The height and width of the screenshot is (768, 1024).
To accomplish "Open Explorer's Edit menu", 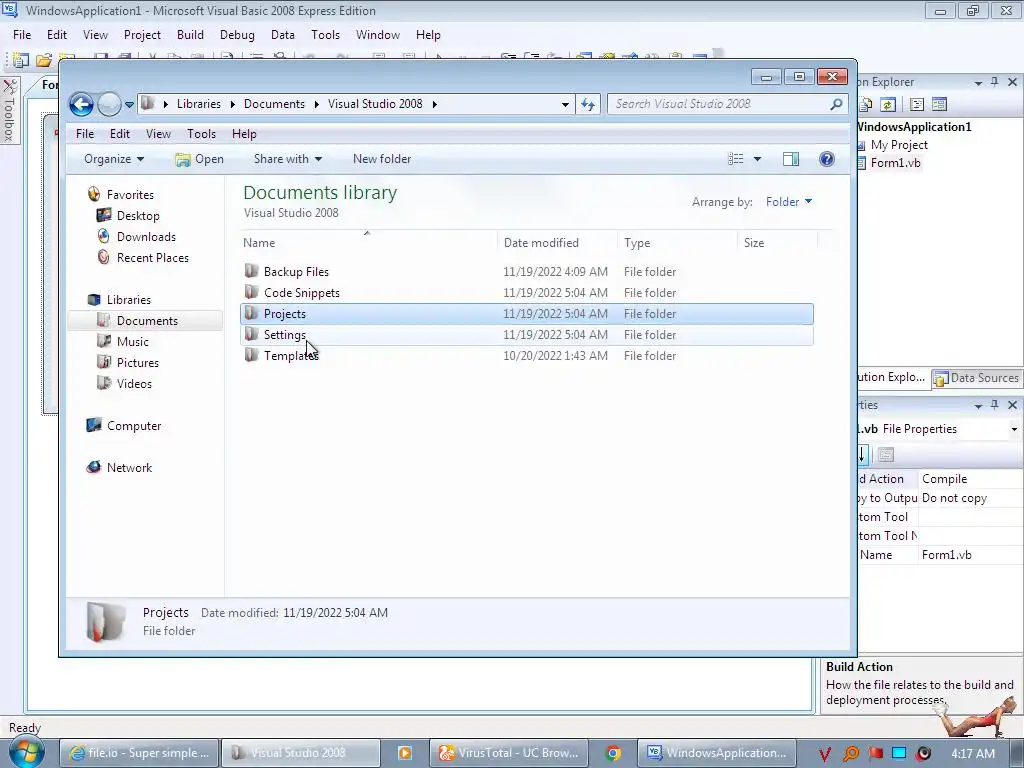I will (120, 134).
